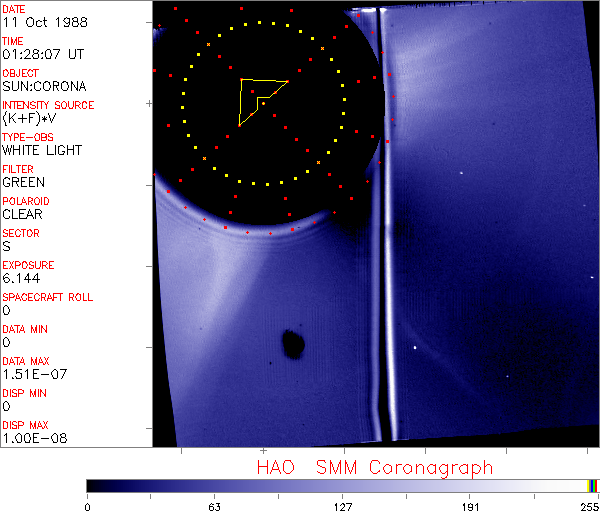Click the 63 tick label under the color bar

tap(214, 506)
